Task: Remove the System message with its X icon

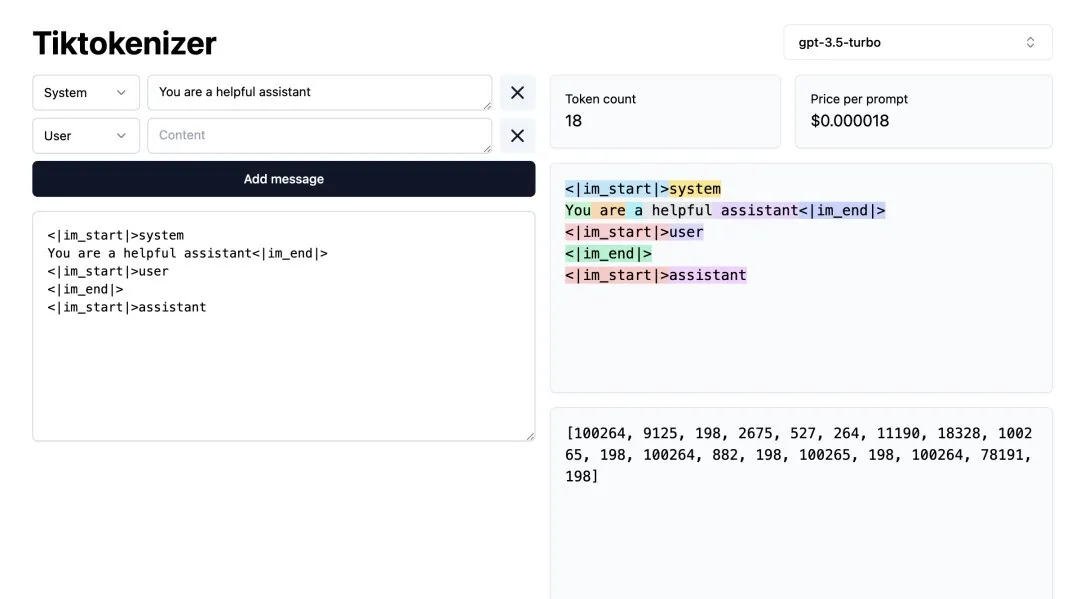Action: [x=517, y=93]
